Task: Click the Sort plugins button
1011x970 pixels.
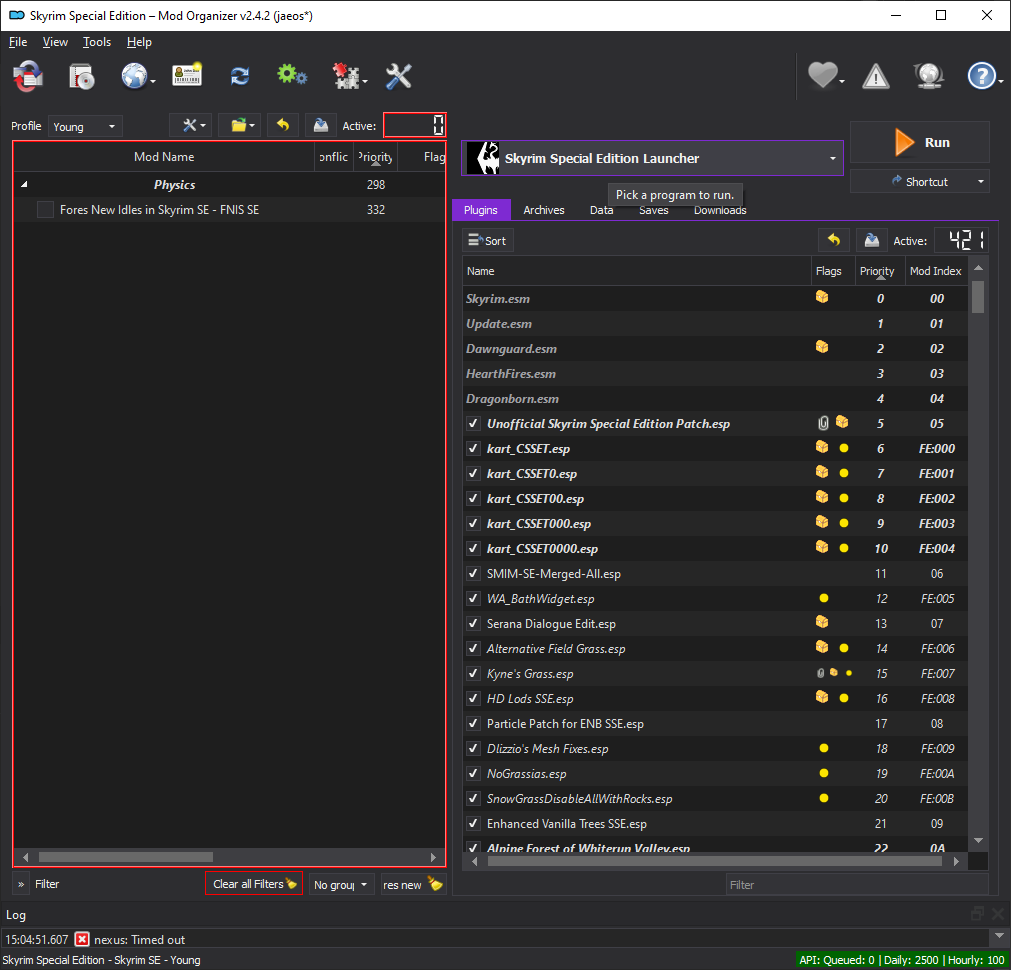Action: point(487,241)
